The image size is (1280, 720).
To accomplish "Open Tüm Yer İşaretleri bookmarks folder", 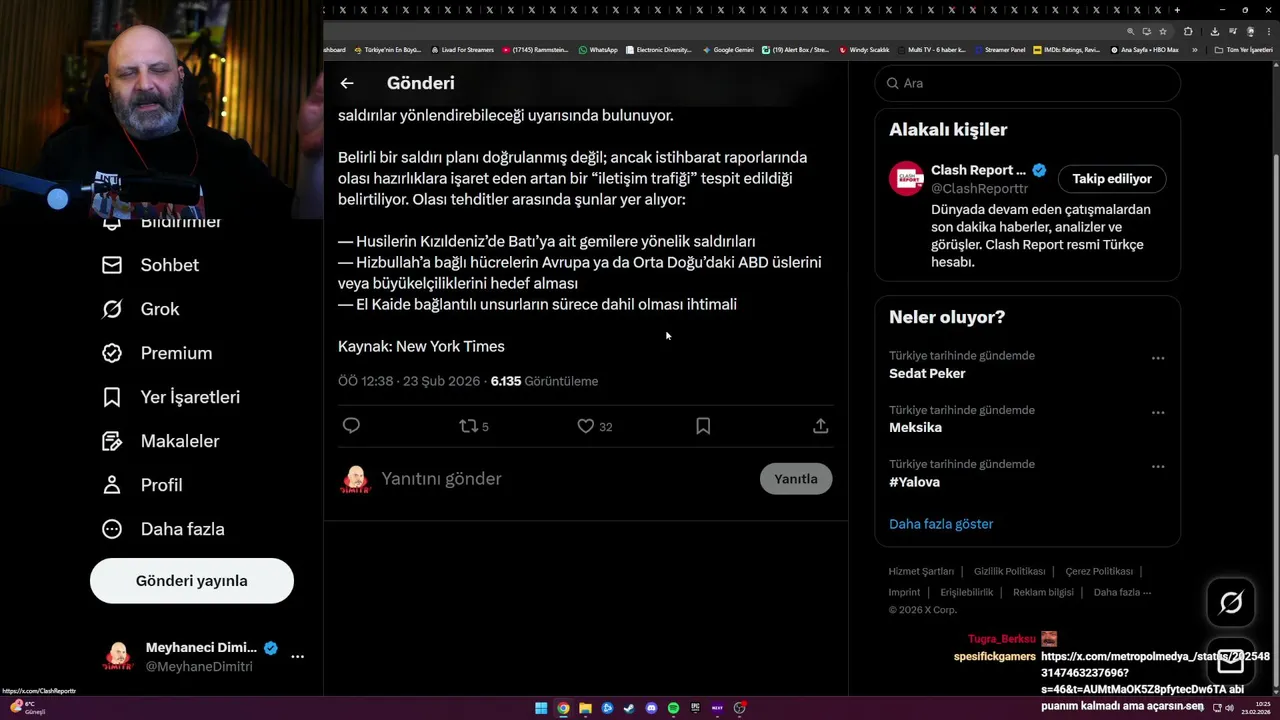I will pyautogui.click(x=1242, y=49).
